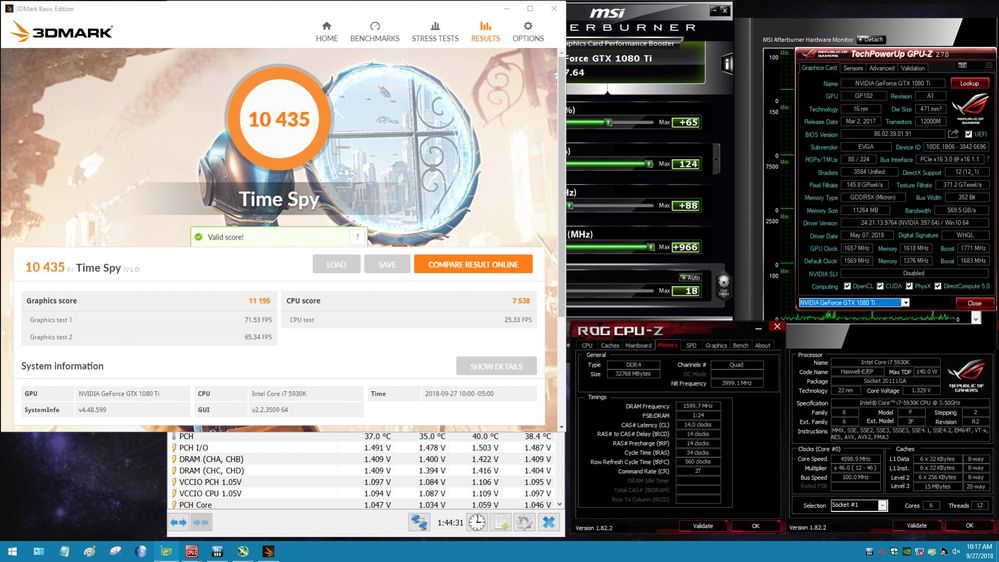Open 3DMark Stress Tests tab
This screenshot has height=562, width=999.
[x=435, y=32]
